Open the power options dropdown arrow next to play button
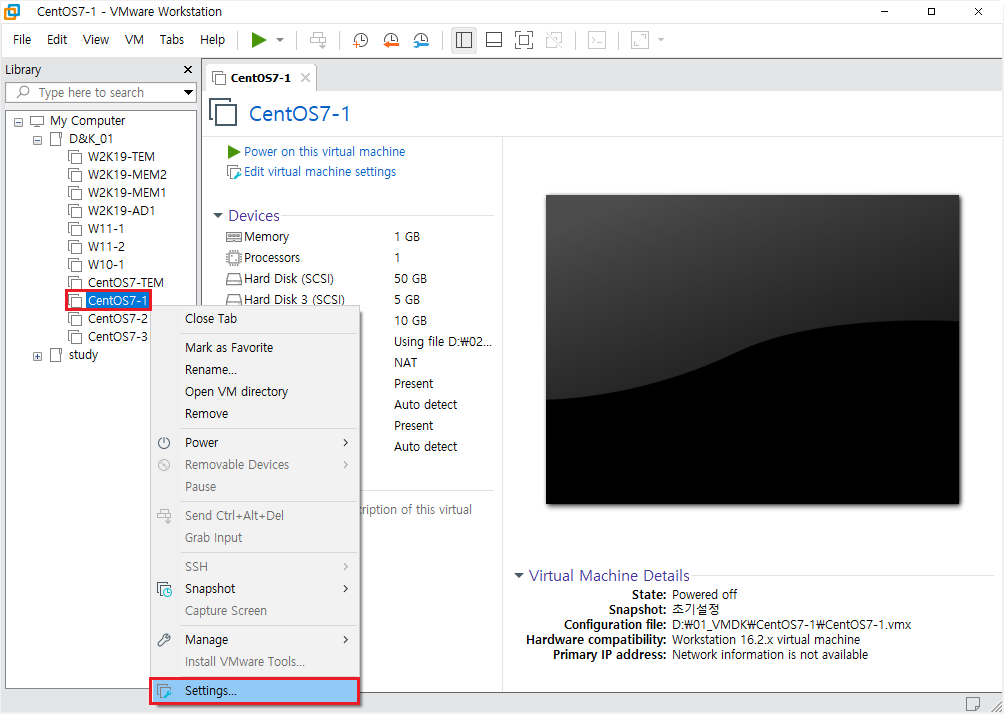The image size is (1004, 714). coord(280,40)
